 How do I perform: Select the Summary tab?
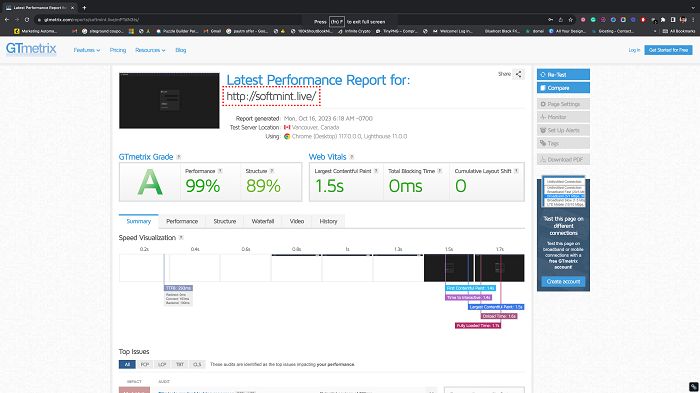point(138,222)
